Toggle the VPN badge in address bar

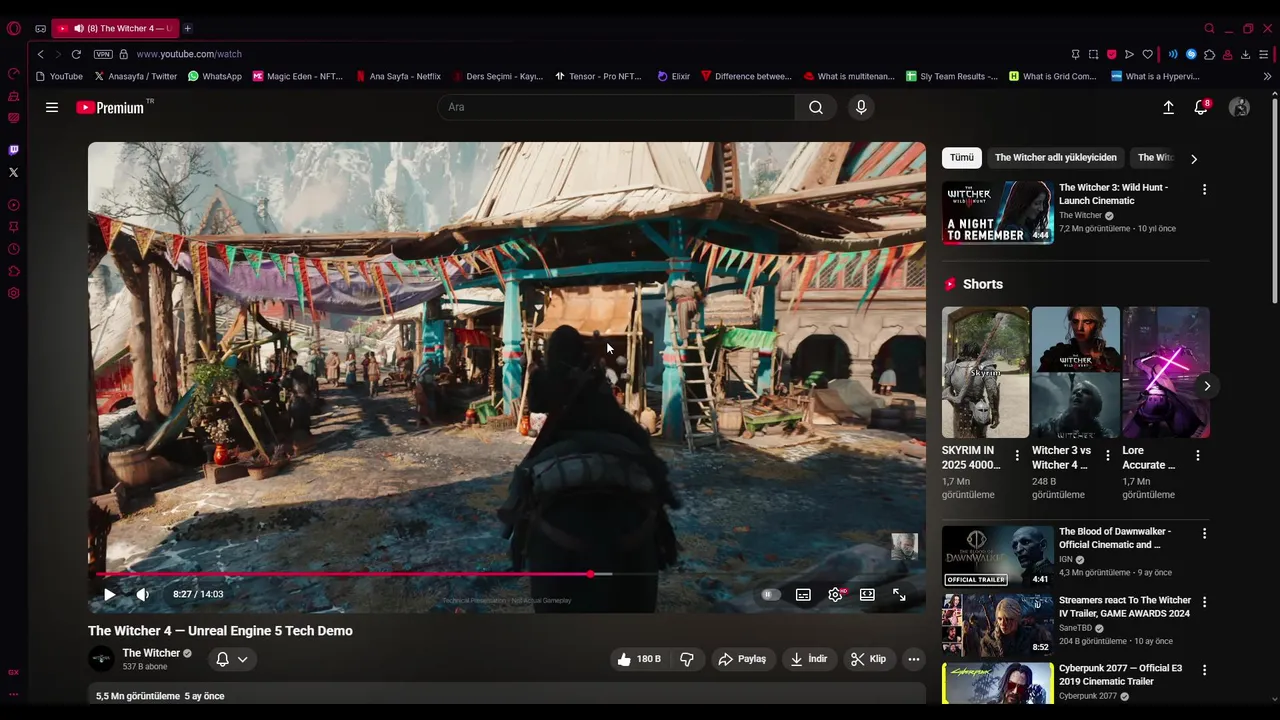[103, 54]
